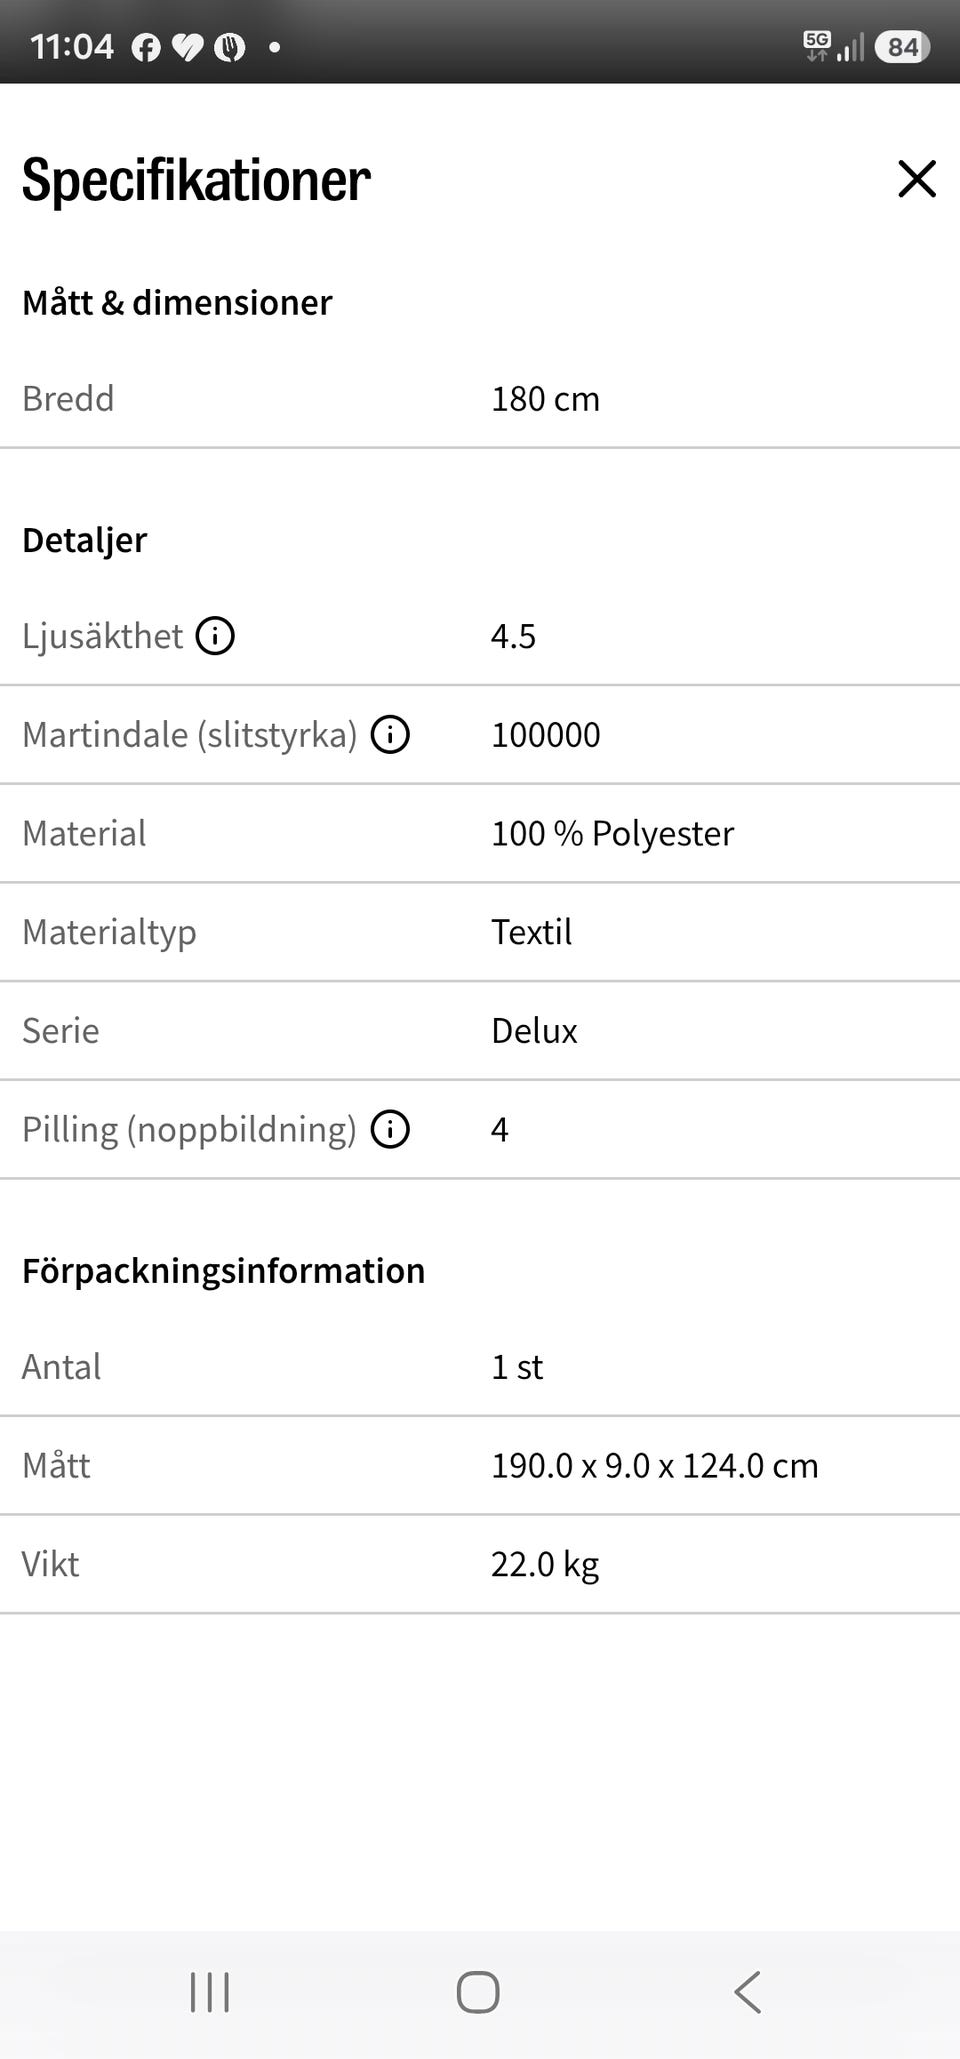
Task: Tap the clock showing 11:04
Action: pos(72,47)
